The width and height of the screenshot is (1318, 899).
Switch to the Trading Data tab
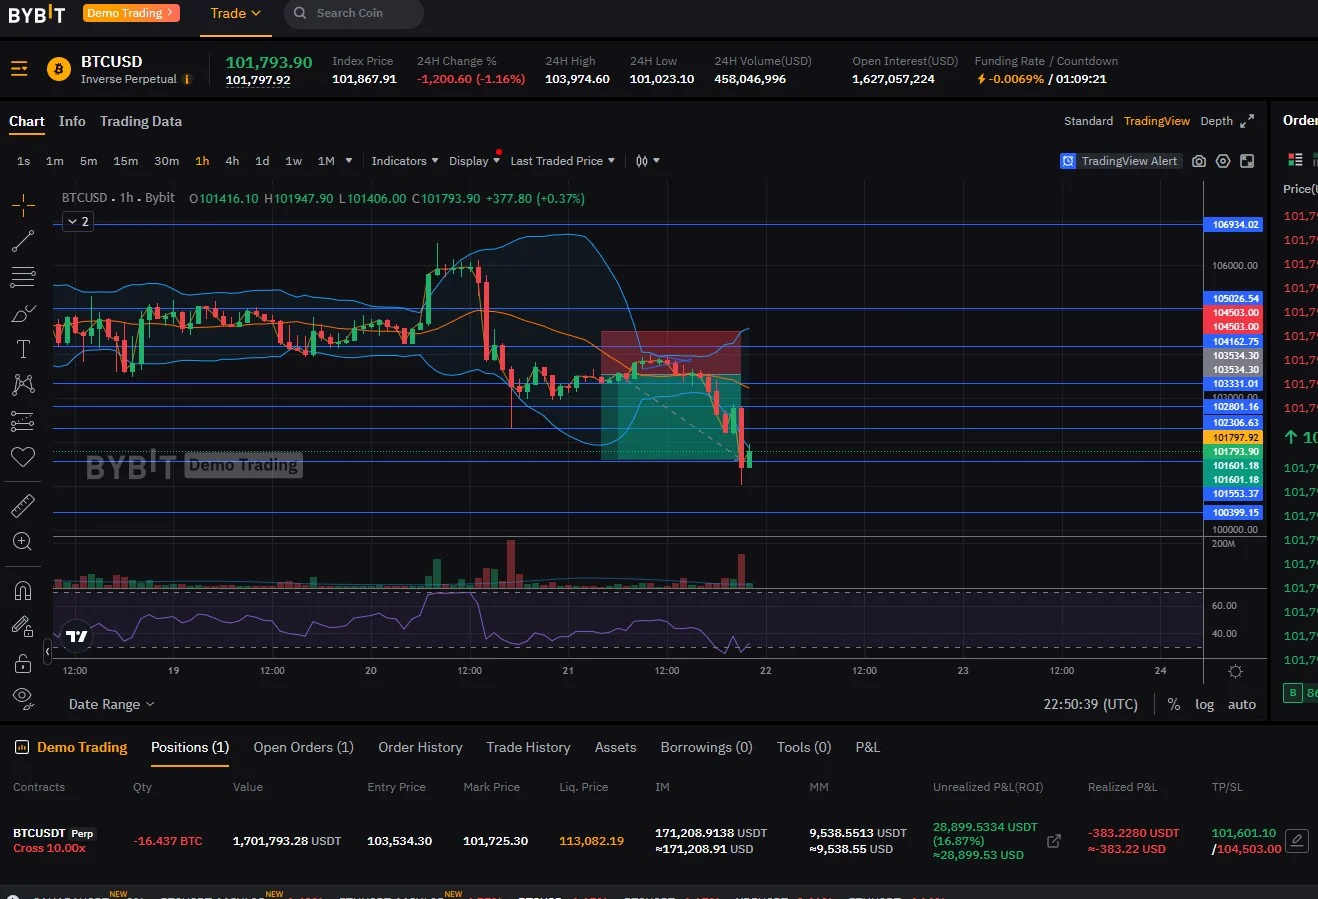(x=141, y=121)
